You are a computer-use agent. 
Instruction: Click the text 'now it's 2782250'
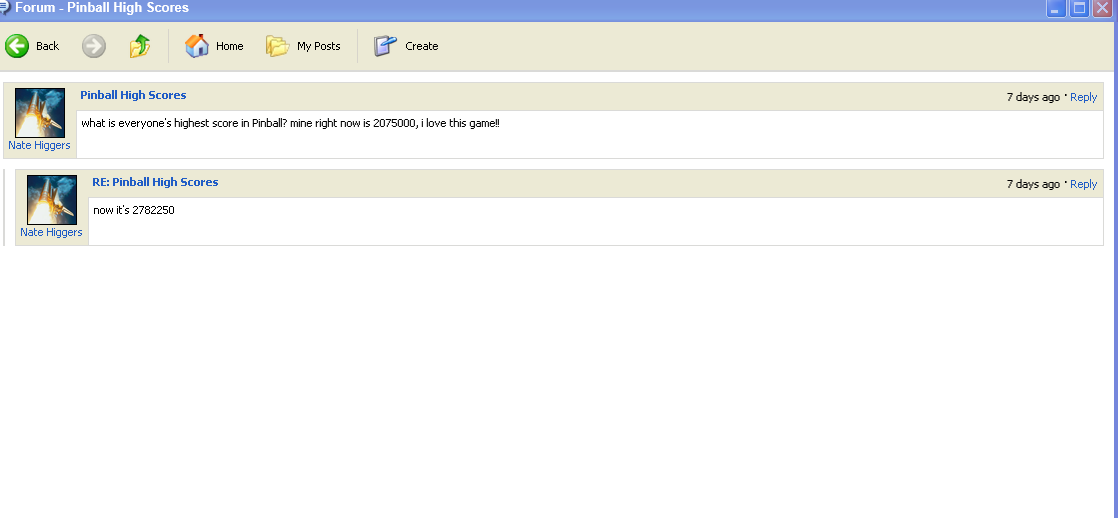point(134,210)
